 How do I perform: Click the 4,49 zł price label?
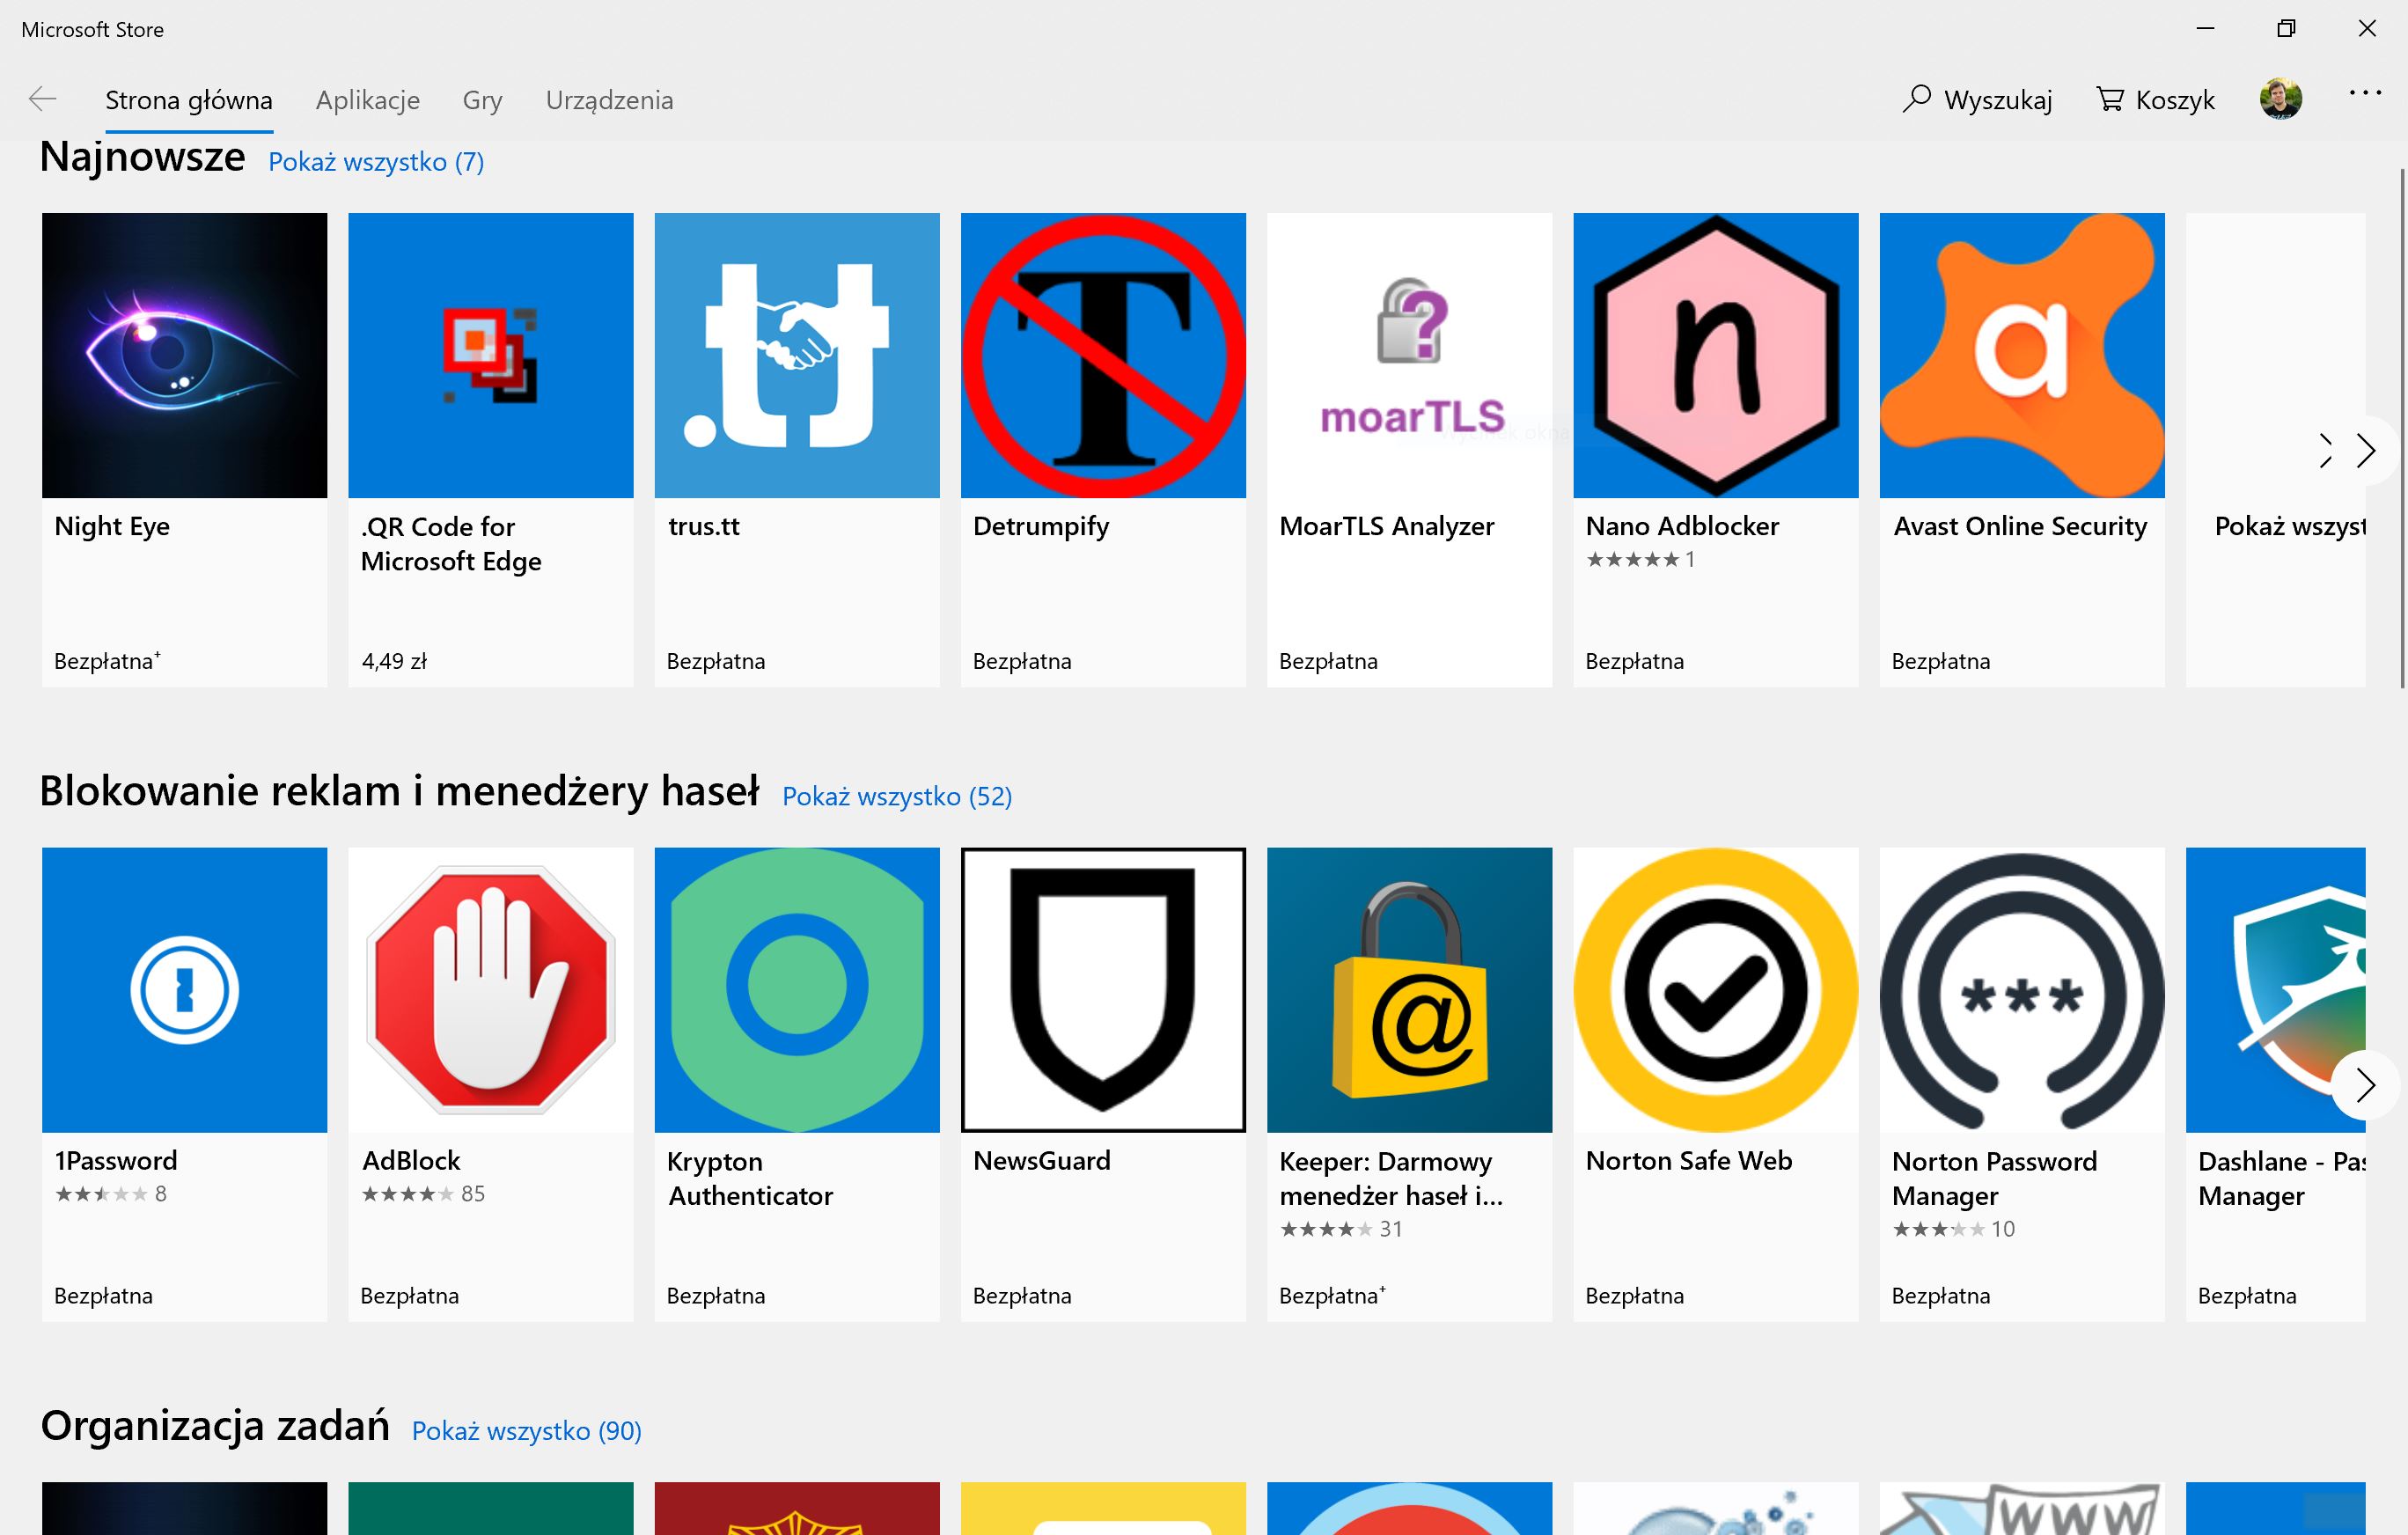tap(394, 661)
